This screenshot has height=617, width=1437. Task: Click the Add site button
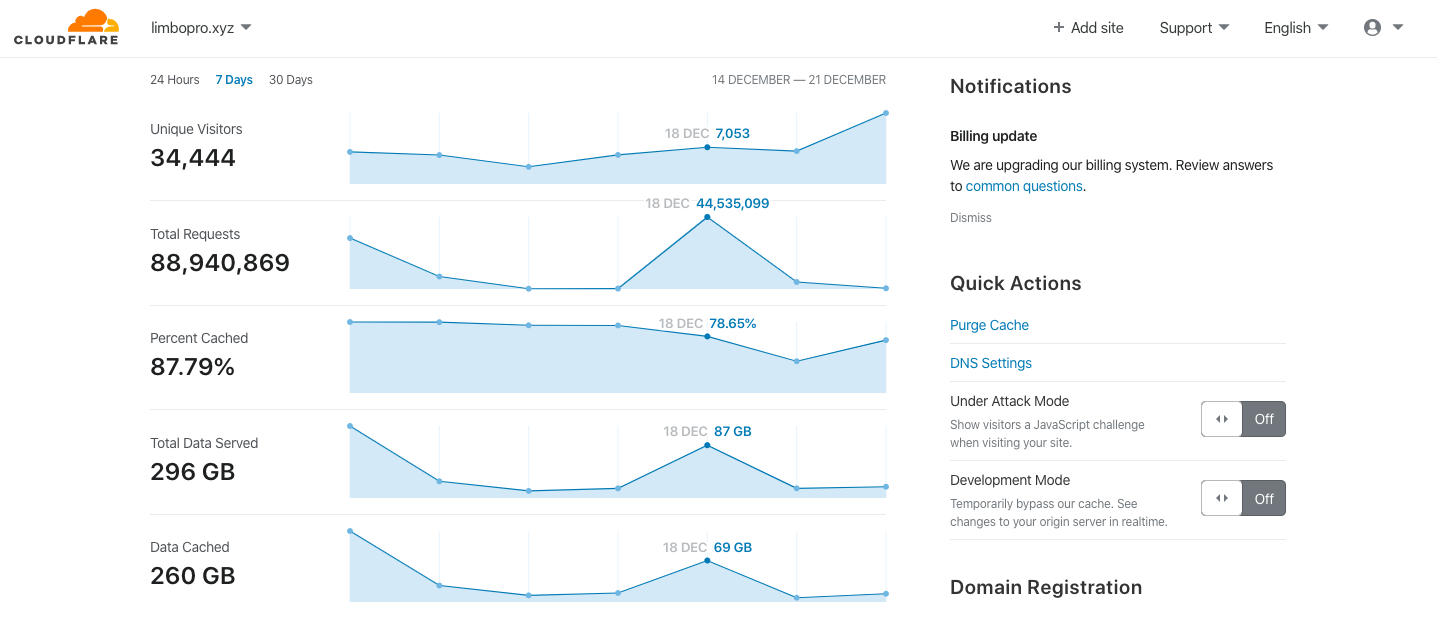pyautogui.click(x=1088, y=28)
